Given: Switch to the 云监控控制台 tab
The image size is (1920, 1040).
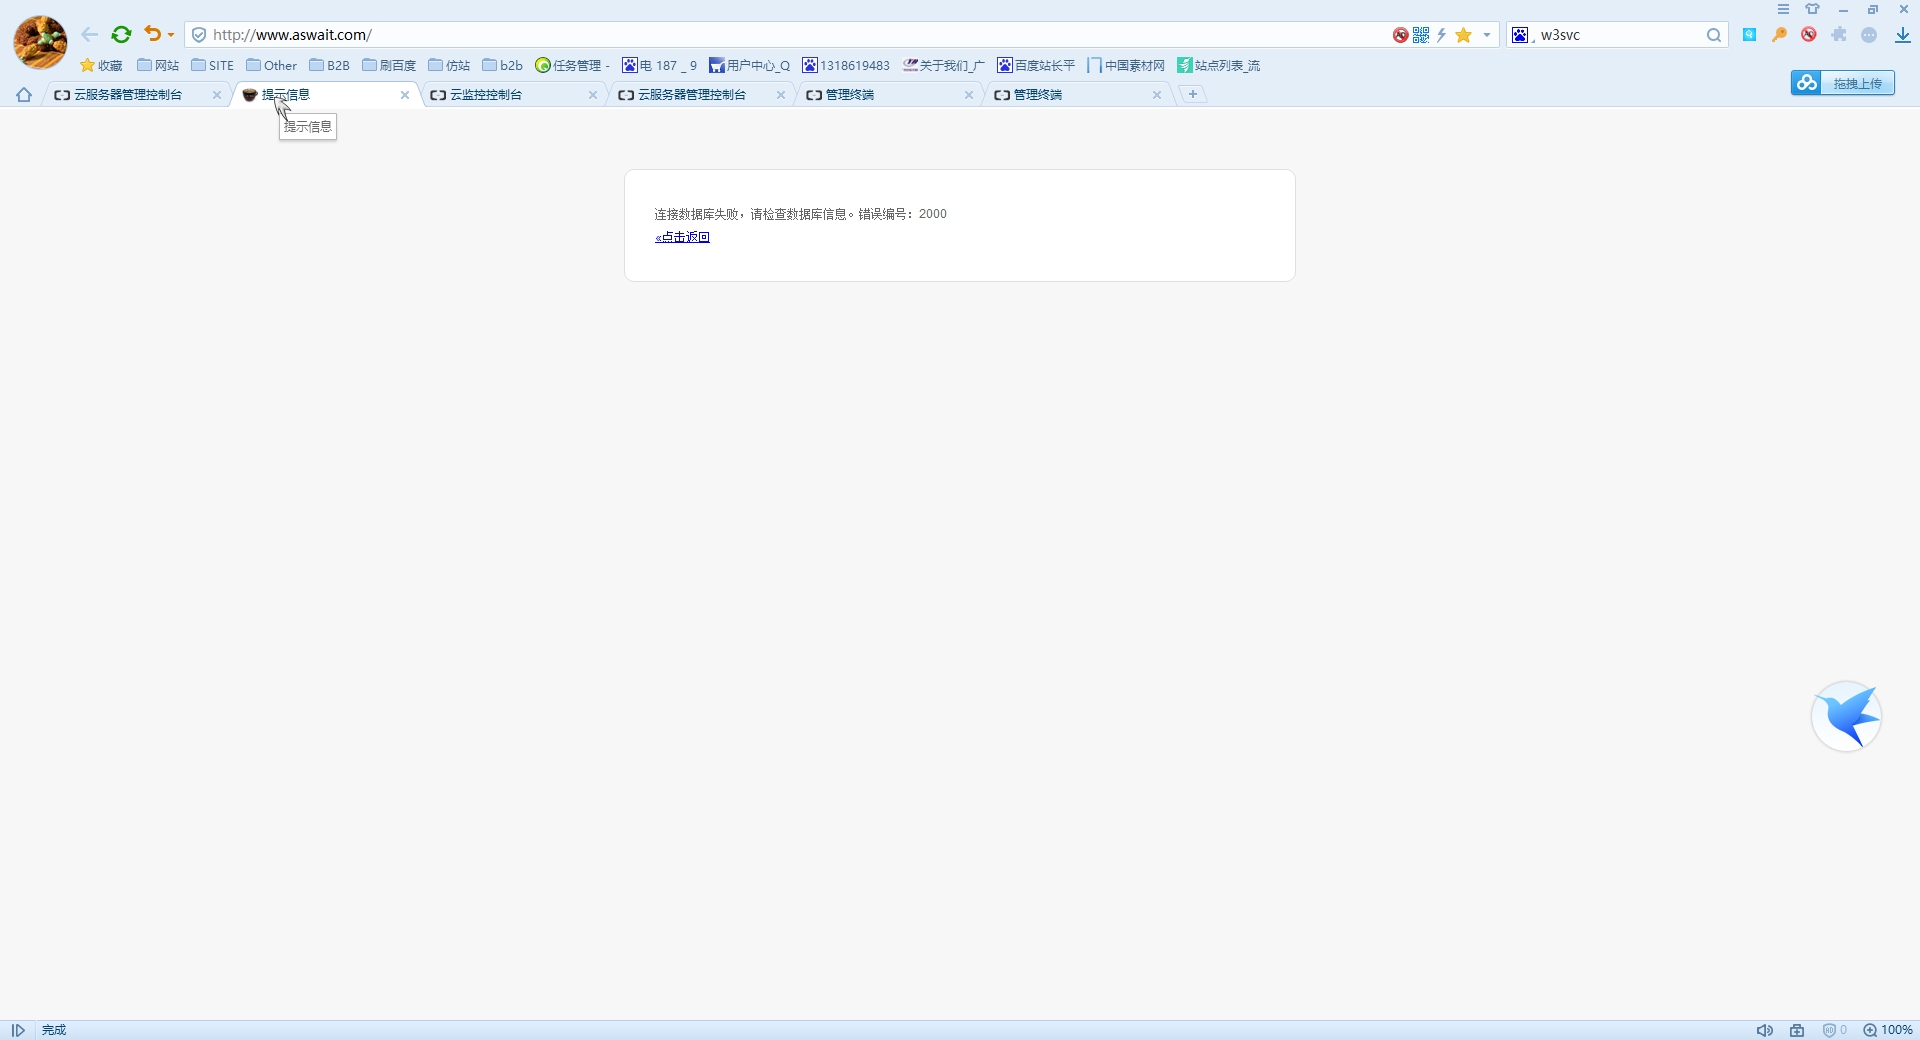Looking at the screenshot, I should [x=486, y=95].
